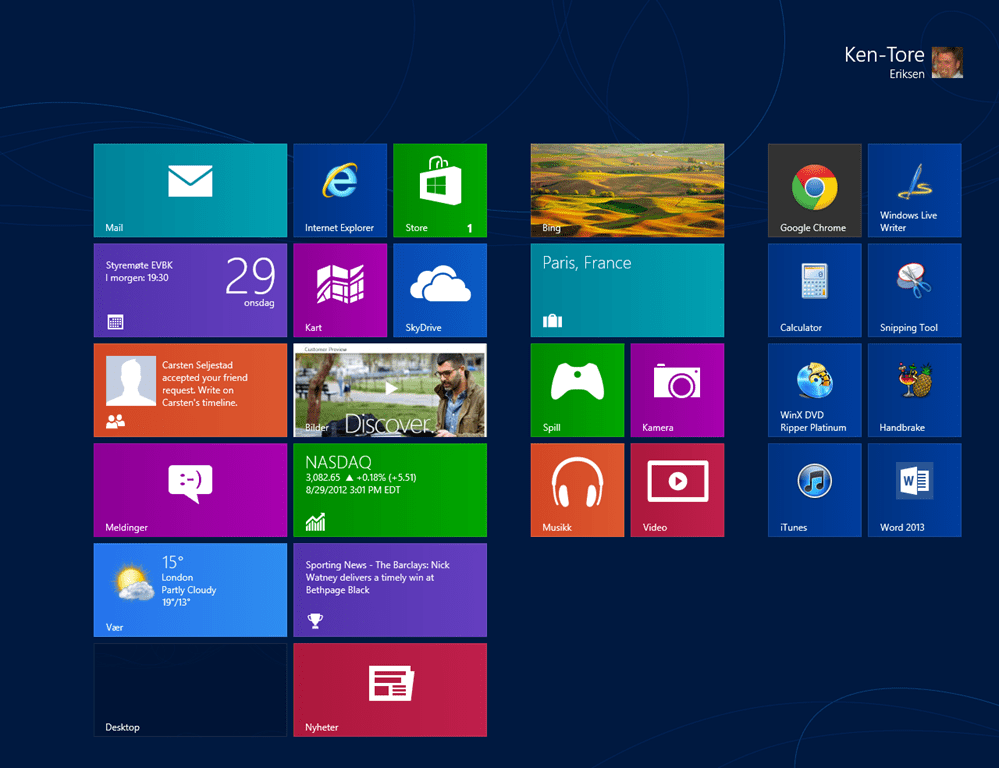Launch the Handbrake tile
Image resolution: width=999 pixels, height=768 pixels.
tap(914, 390)
